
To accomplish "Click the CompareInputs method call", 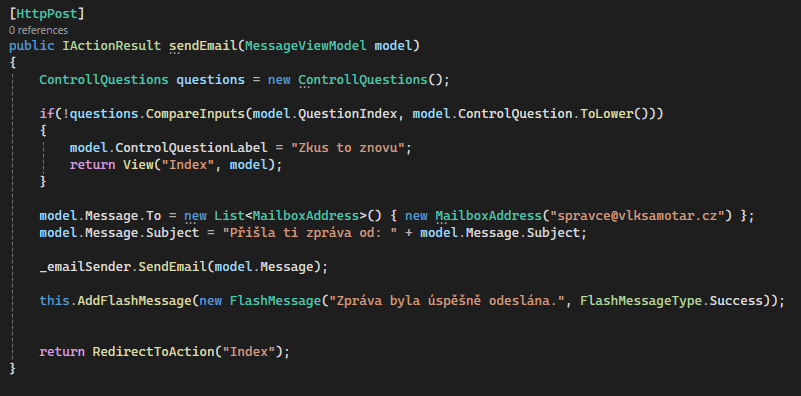I will pyautogui.click(x=196, y=113).
